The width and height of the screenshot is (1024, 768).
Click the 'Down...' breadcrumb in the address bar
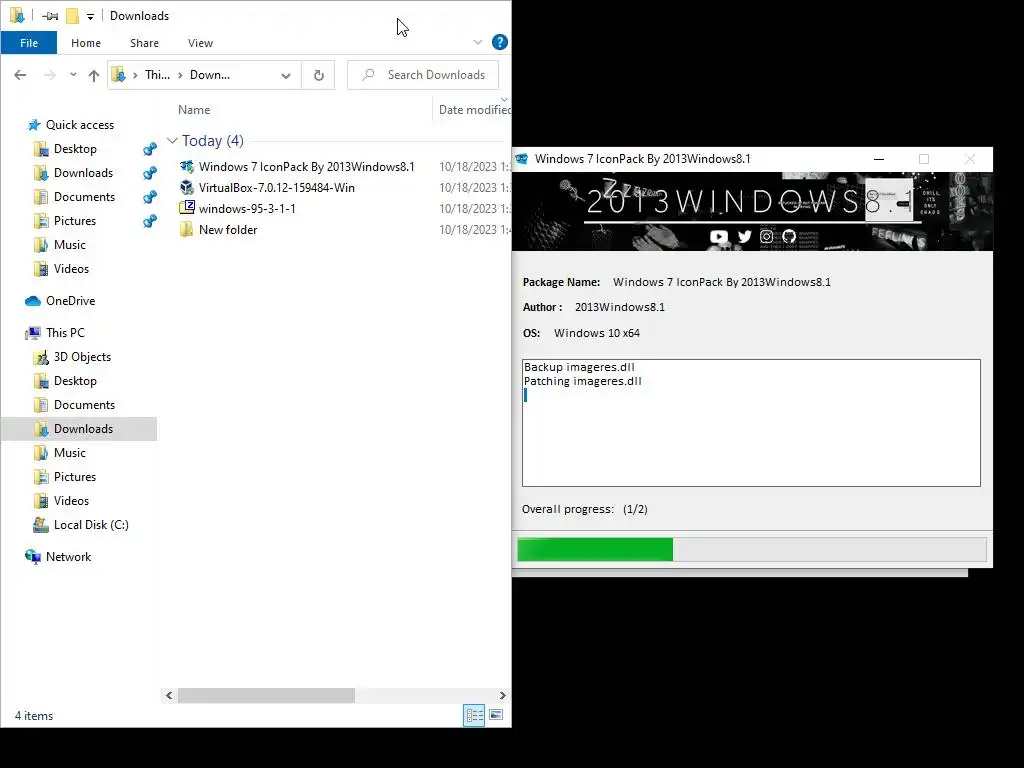click(210, 75)
